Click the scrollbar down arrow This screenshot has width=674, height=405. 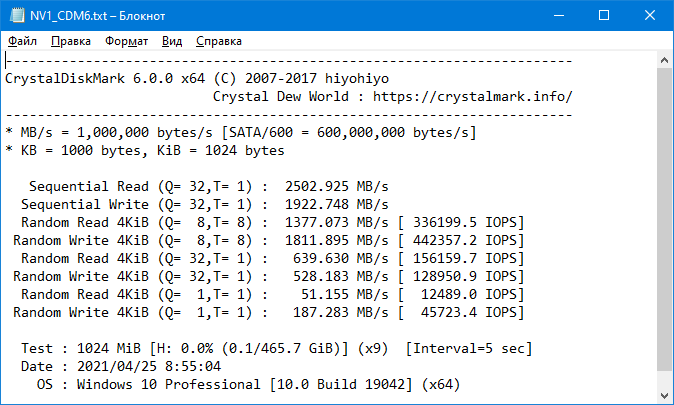[x=664, y=395]
